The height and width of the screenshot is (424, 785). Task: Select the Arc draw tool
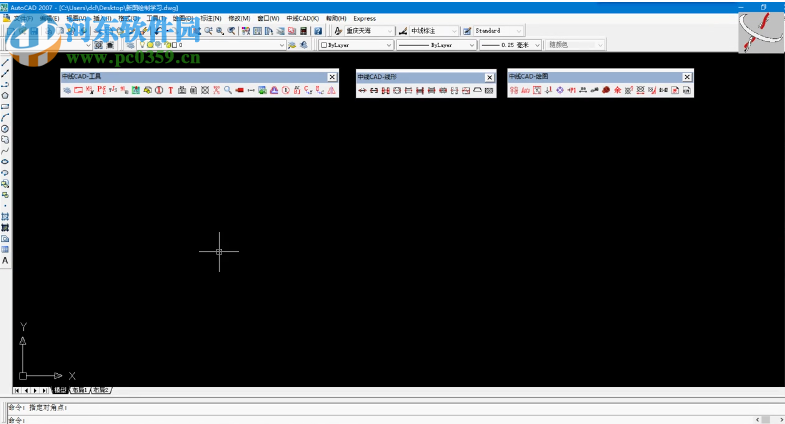coord(5,117)
